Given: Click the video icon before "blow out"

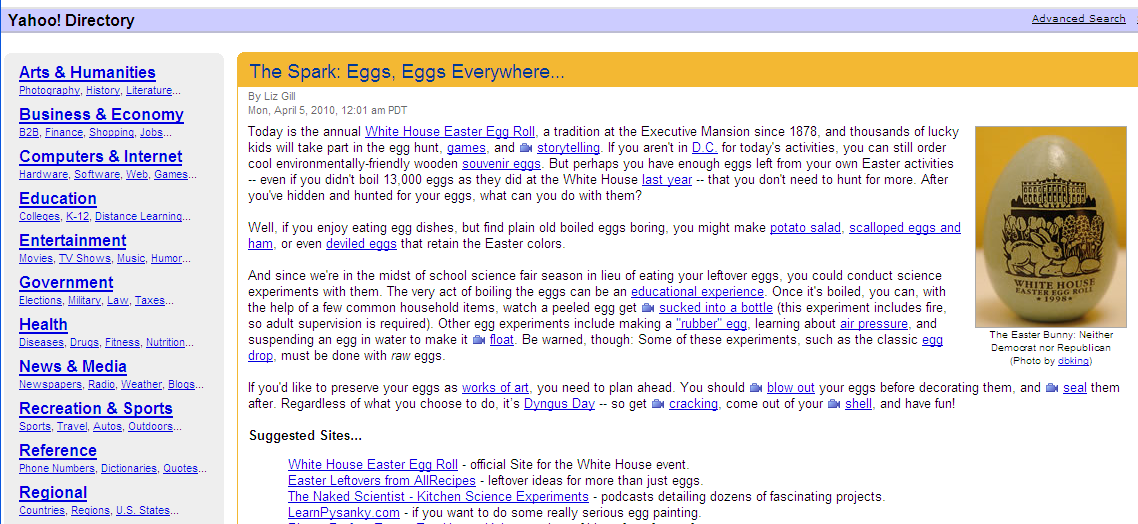Looking at the screenshot, I should tap(756, 388).
